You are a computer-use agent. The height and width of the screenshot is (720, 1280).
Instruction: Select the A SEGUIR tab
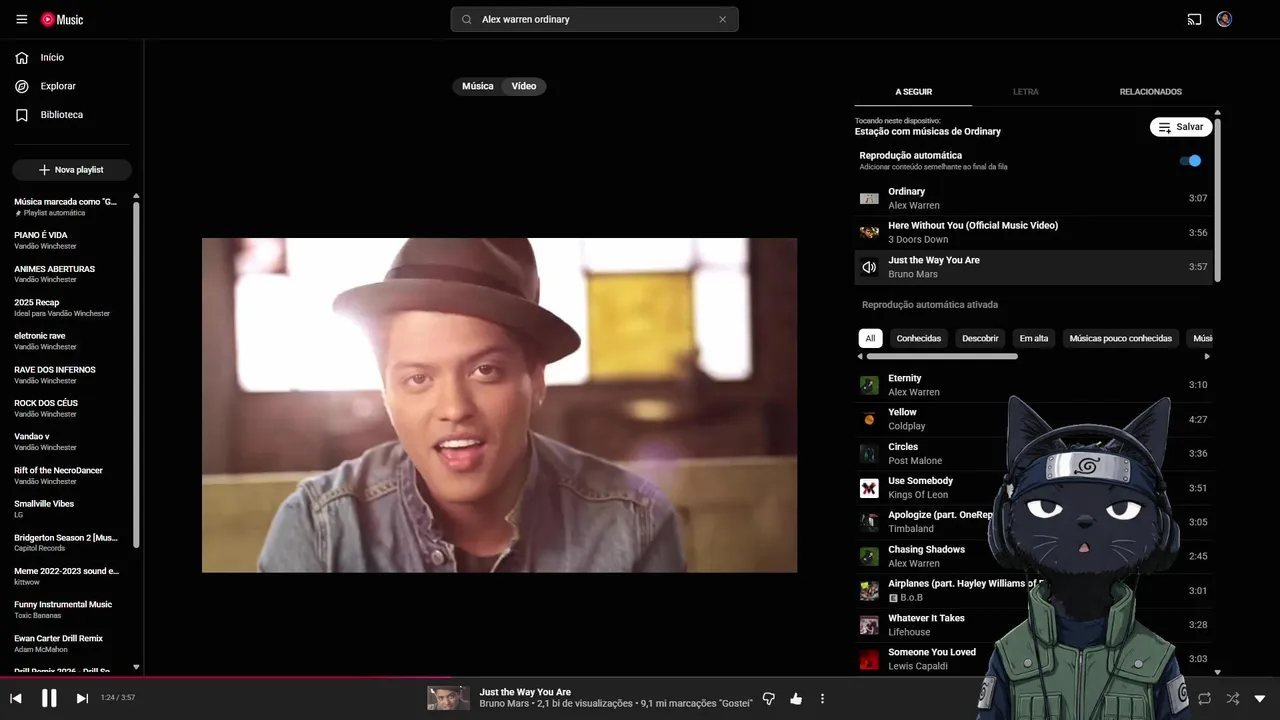(913, 92)
